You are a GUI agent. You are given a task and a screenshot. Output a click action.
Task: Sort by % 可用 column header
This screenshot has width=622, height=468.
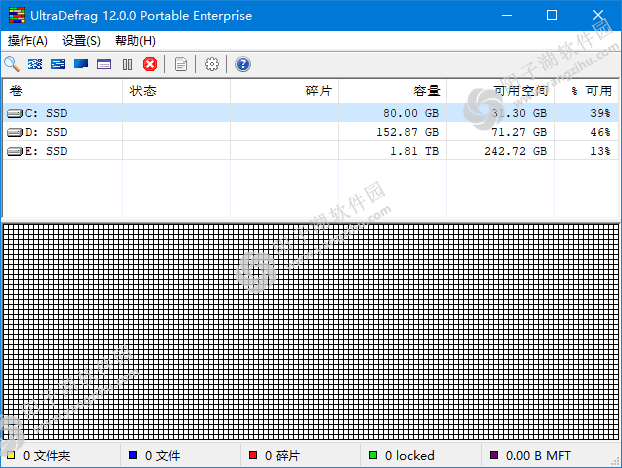tap(586, 91)
